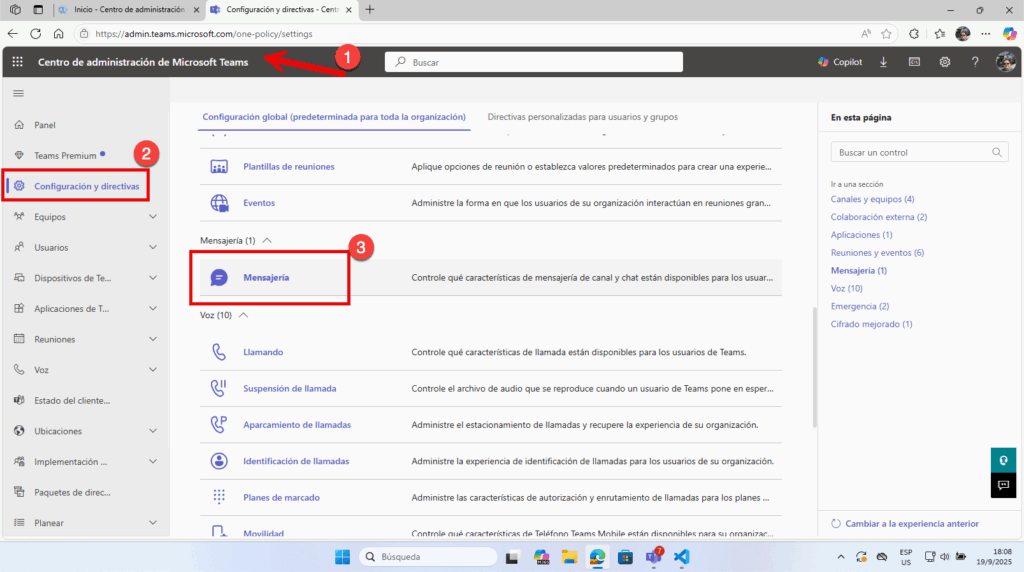Click the Buscar un control field
This screenshot has width=1024, height=572.
point(909,152)
